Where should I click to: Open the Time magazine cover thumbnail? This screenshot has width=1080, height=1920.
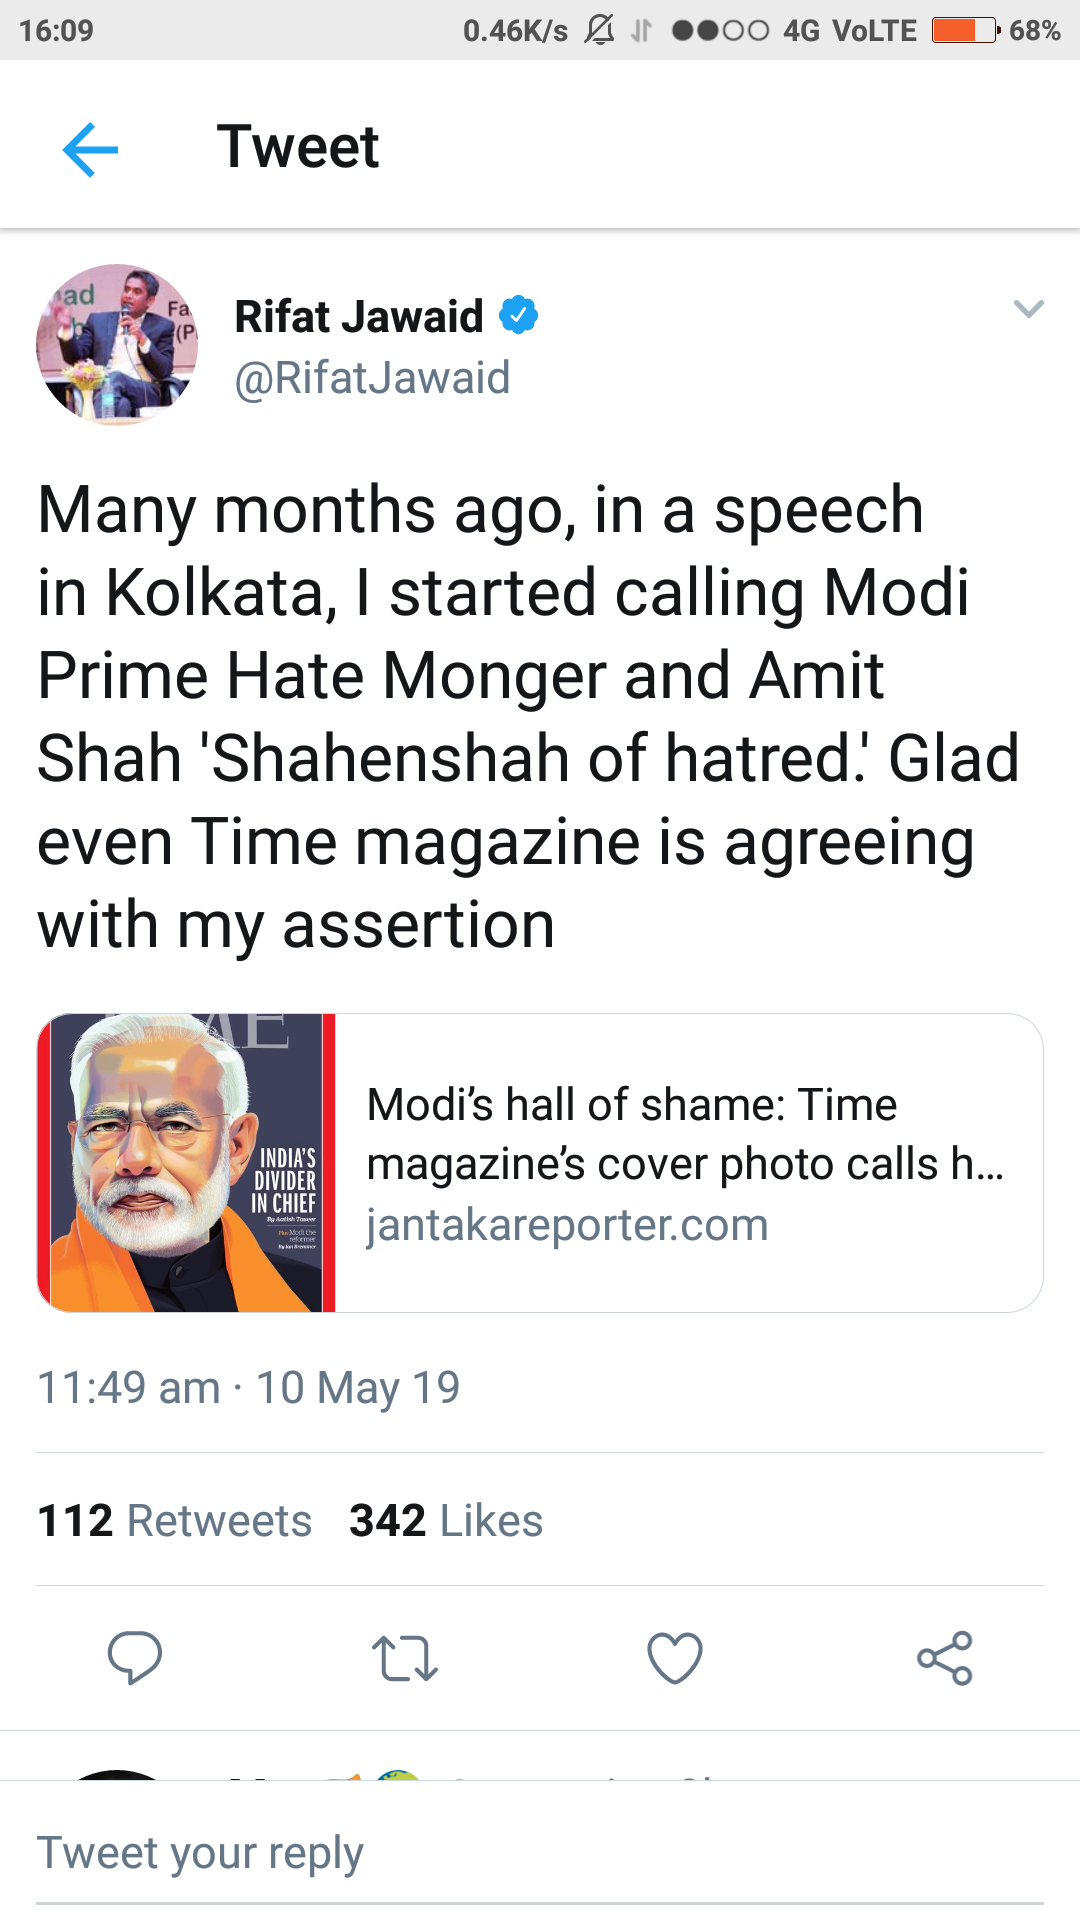pyautogui.click(x=186, y=1162)
